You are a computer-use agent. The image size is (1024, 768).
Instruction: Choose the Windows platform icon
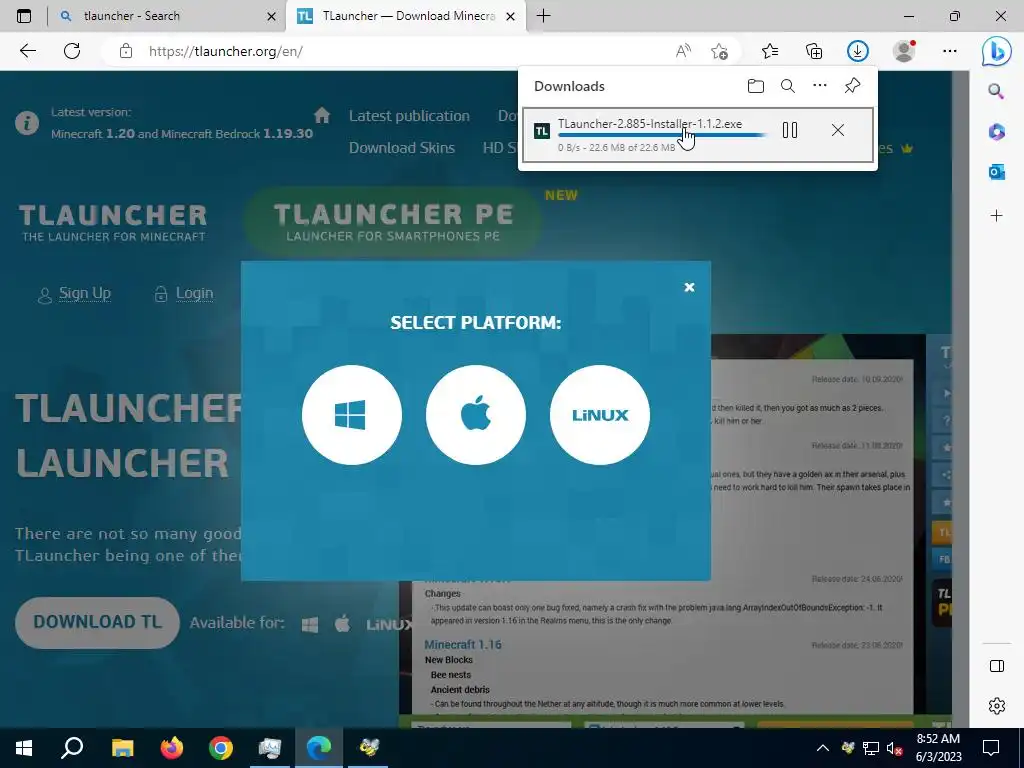351,415
